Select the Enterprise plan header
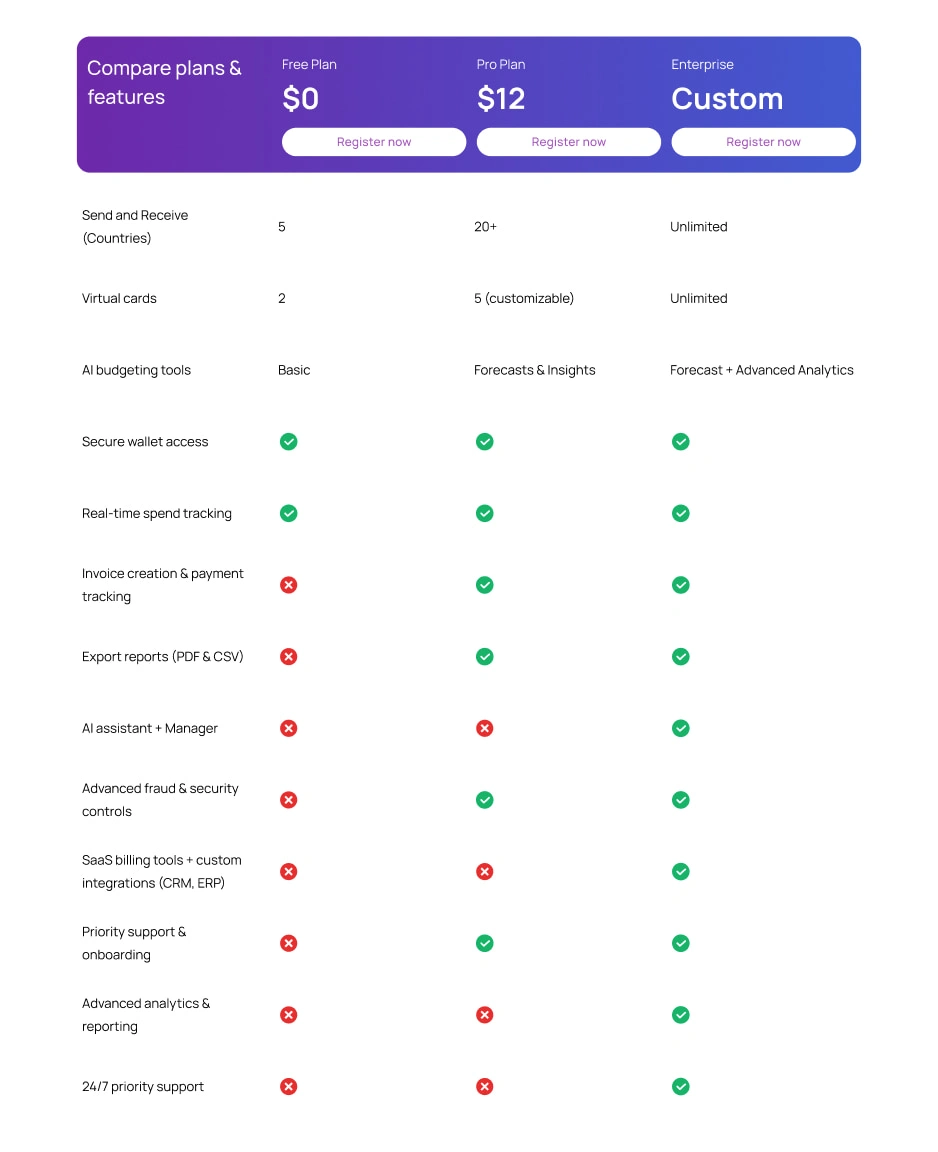 click(702, 64)
